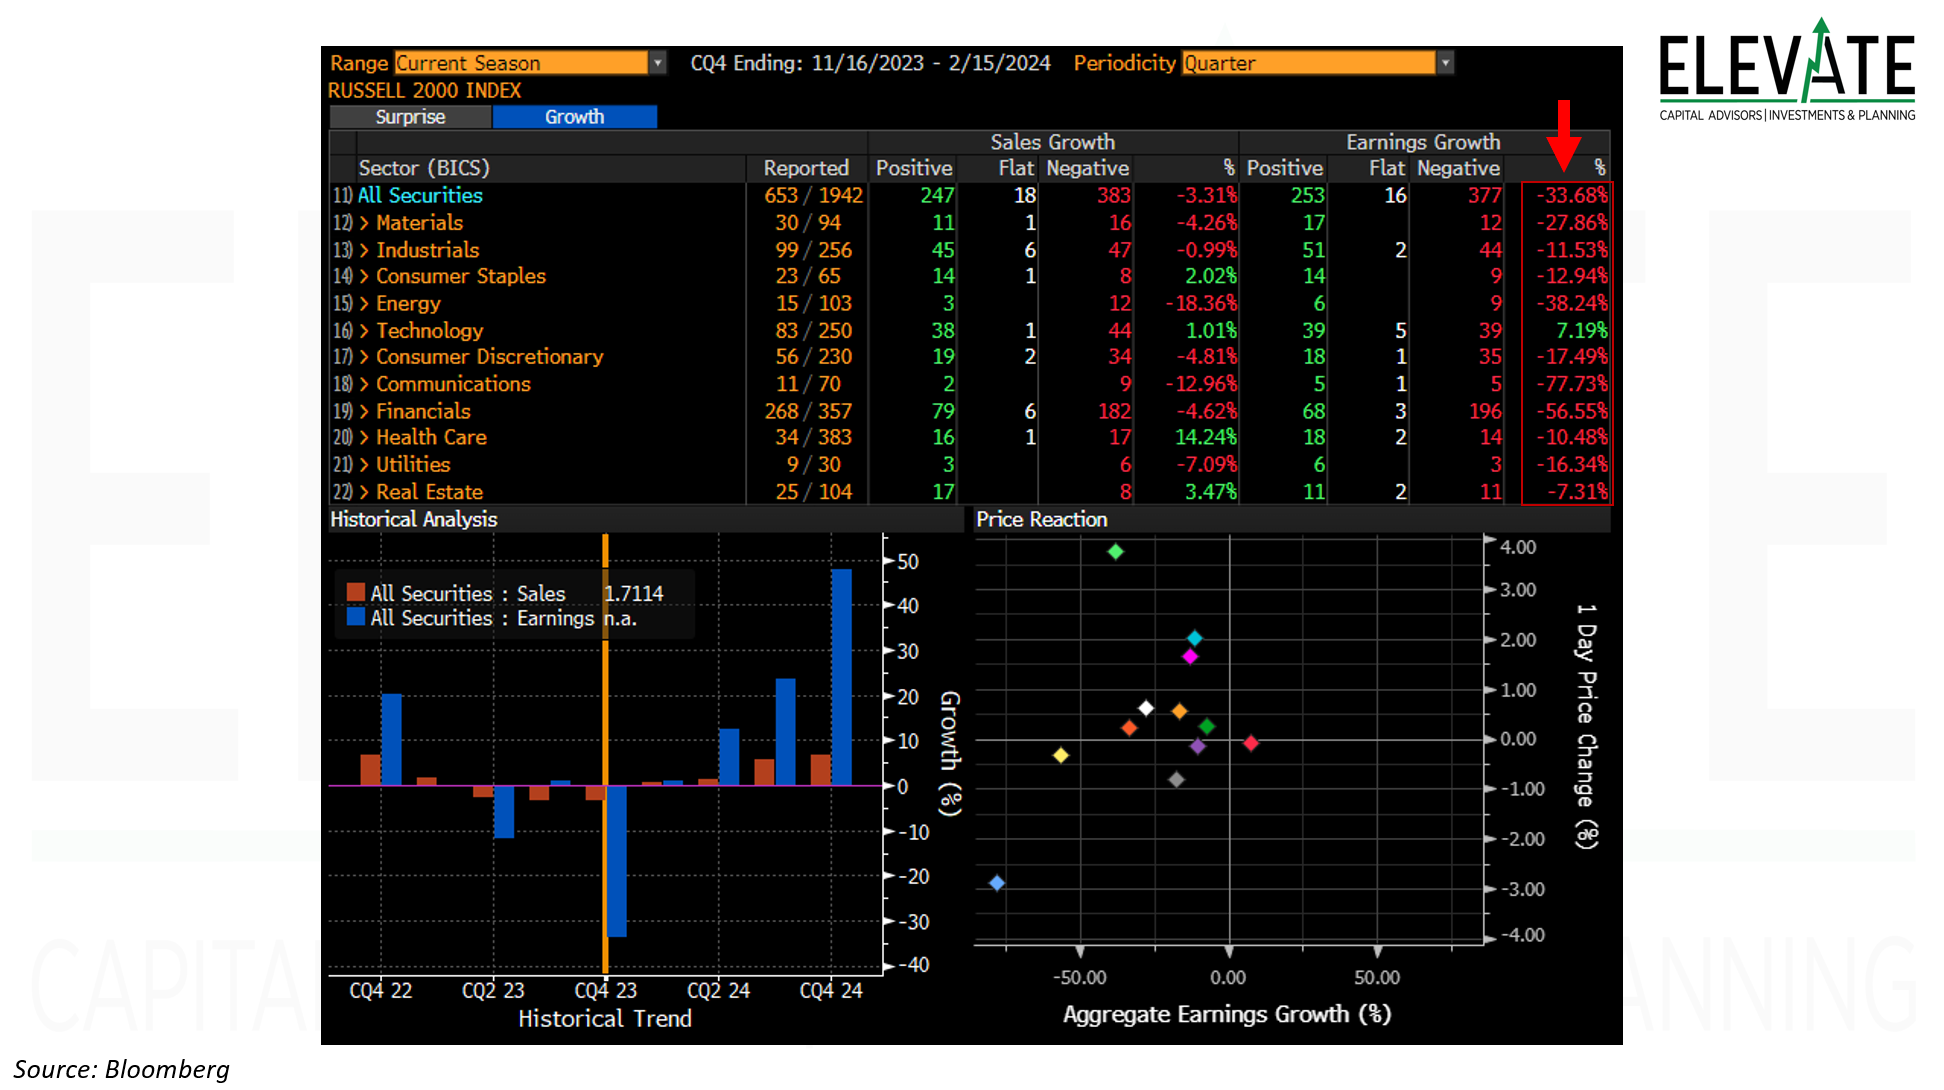Click Financials reported count 268 / 357
This screenshot has width=1944, height=1090.
[x=808, y=411]
